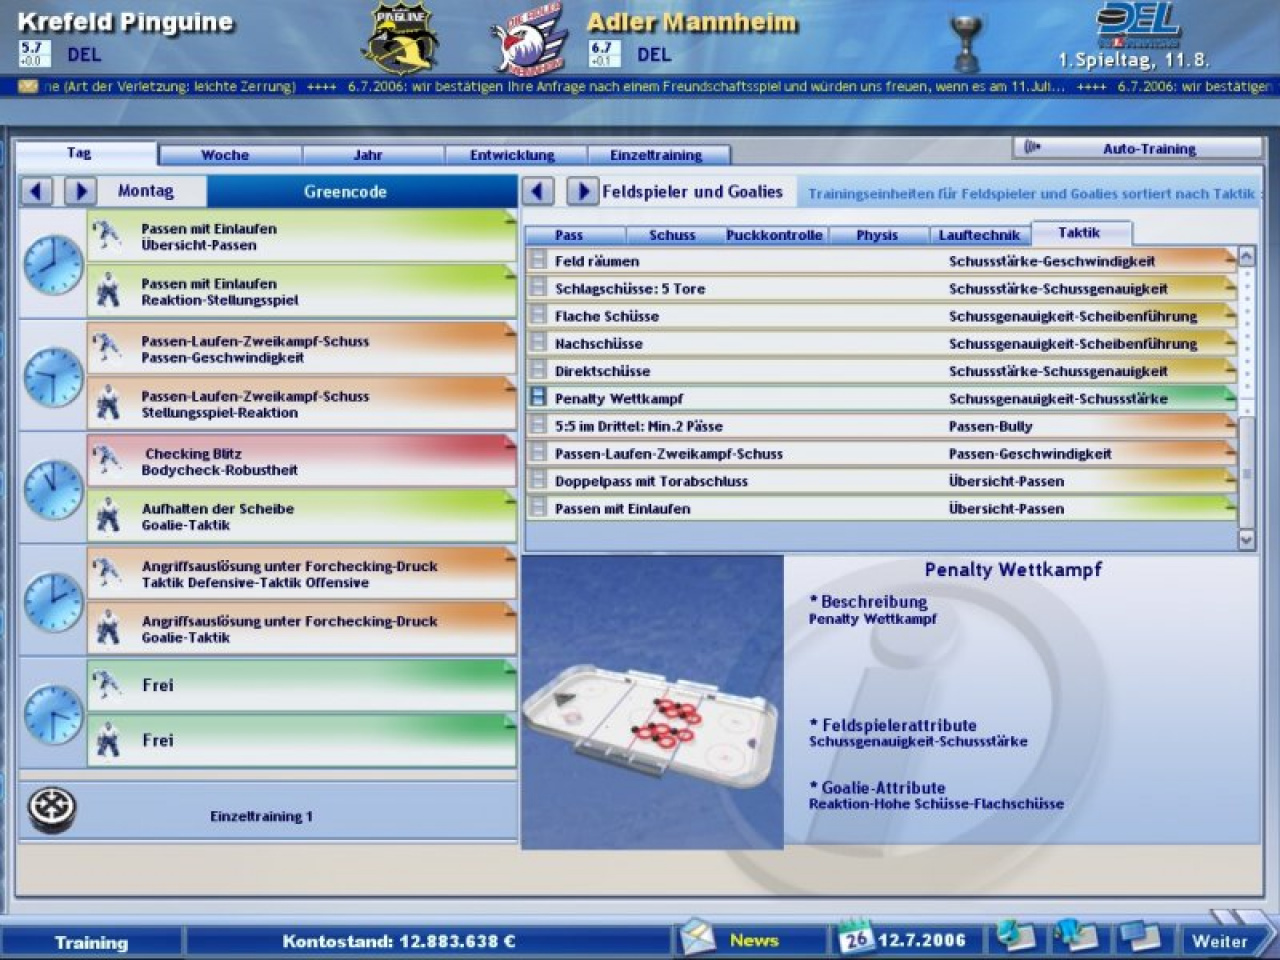Tick the checkbox for Feld räumen
1280x960 pixels.
pyautogui.click(x=538, y=260)
